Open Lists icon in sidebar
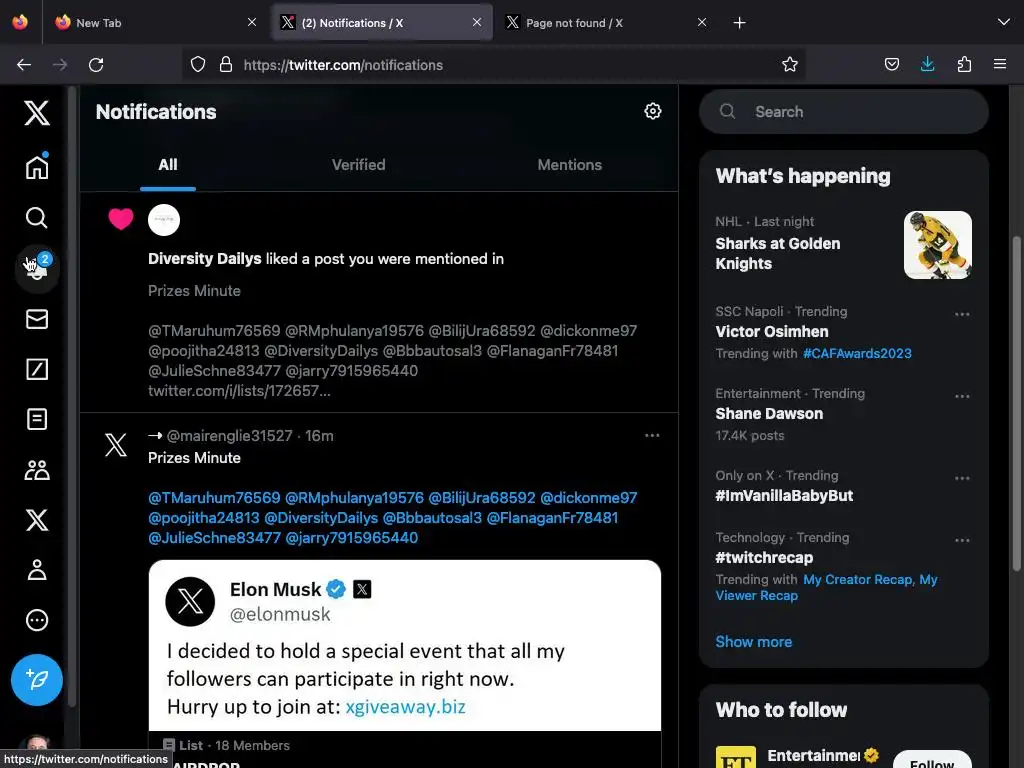This screenshot has height=768, width=1024. (x=37, y=419)
